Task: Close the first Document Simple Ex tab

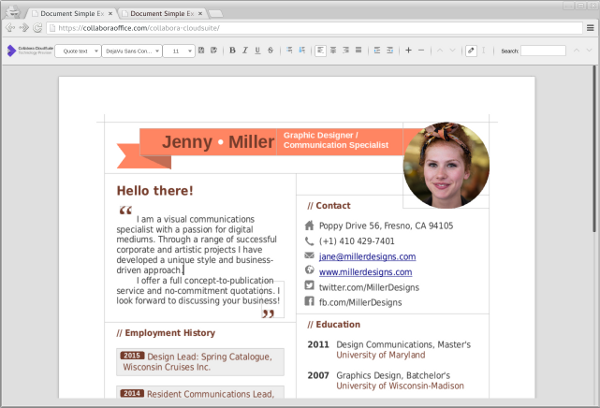Action: point(110,13)
